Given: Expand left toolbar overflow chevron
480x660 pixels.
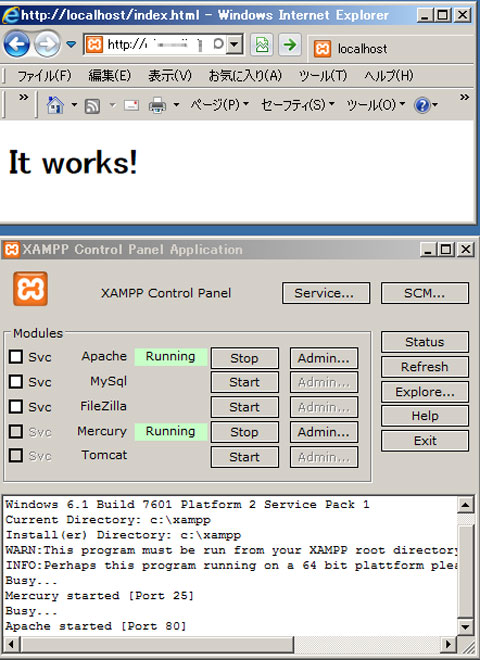Looking at the screenshot, I should click(x=24, y=98).
